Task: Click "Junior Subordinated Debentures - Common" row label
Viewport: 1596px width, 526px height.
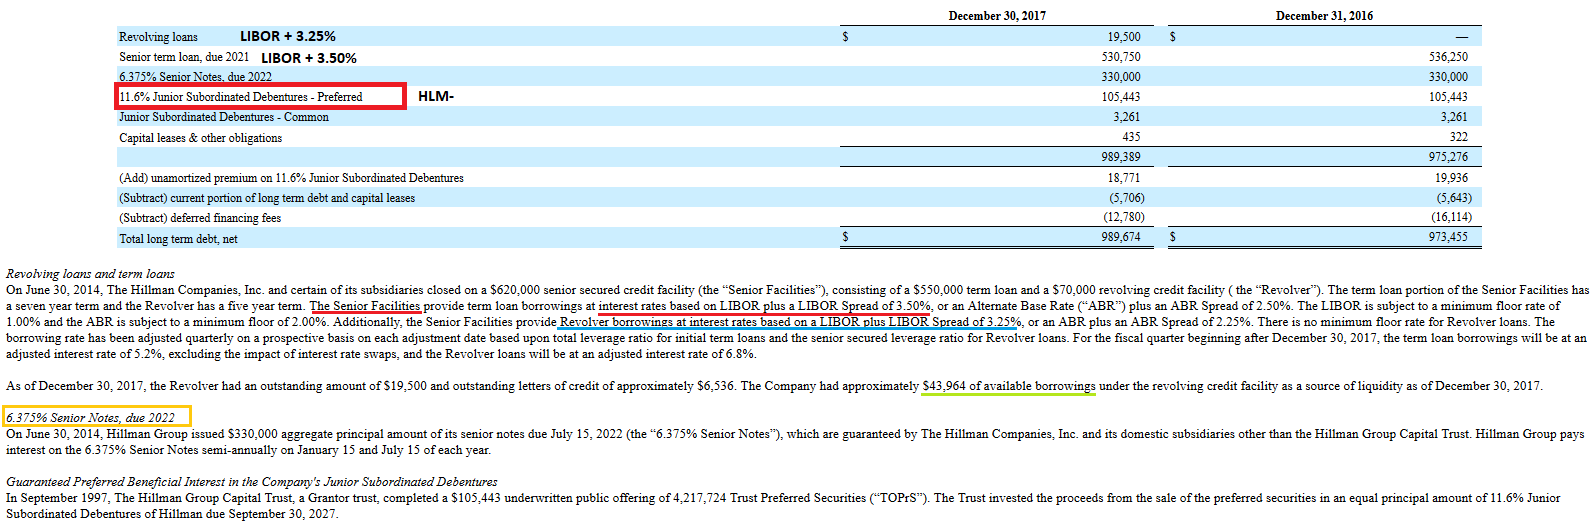Action: [224, 117]
